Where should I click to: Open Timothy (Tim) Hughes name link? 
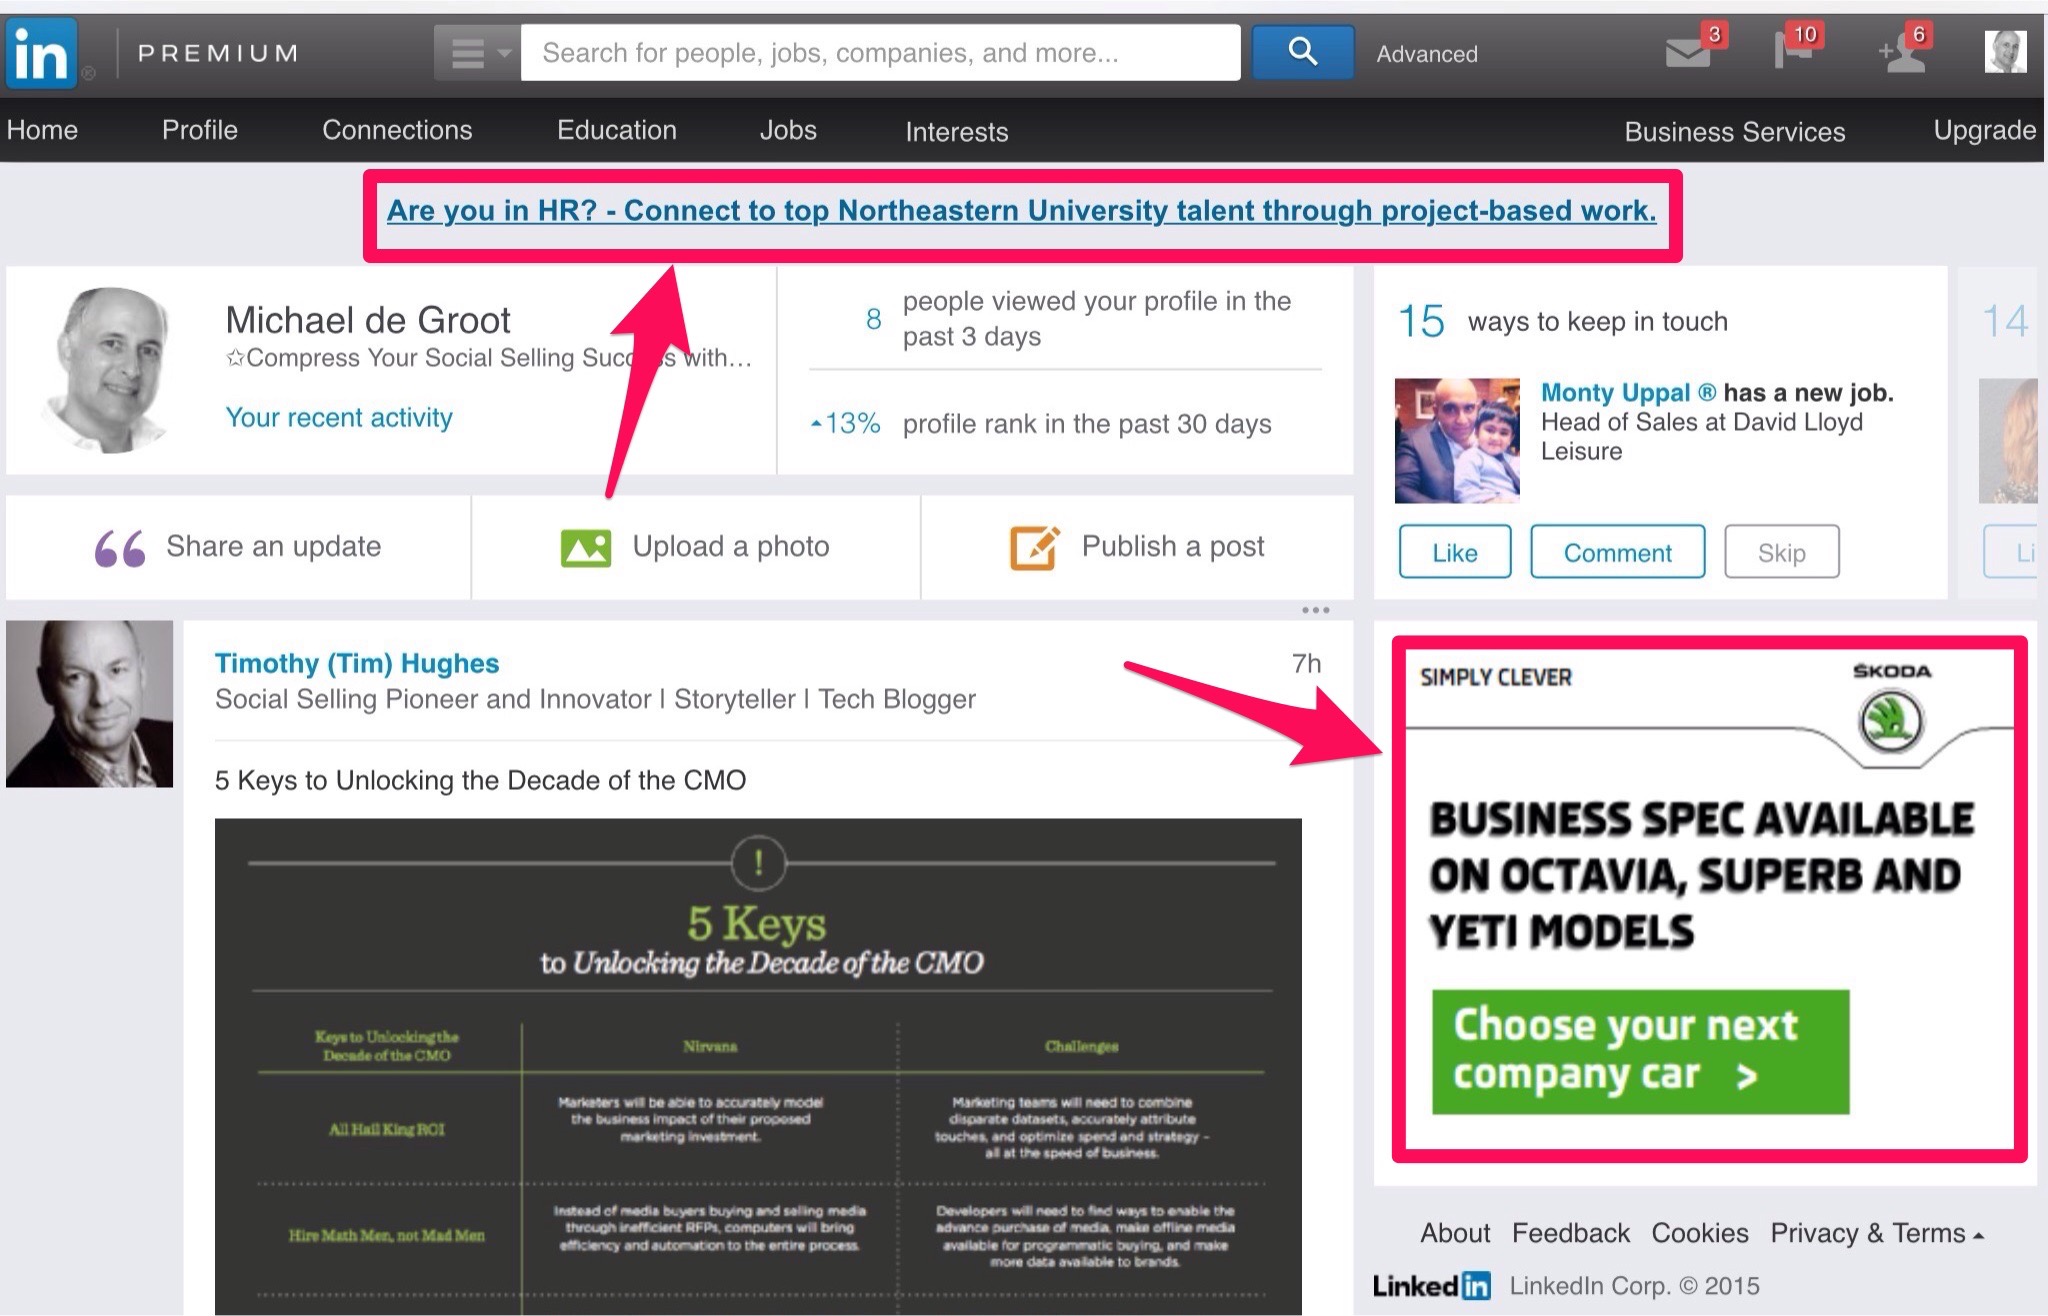click(357, 663)
